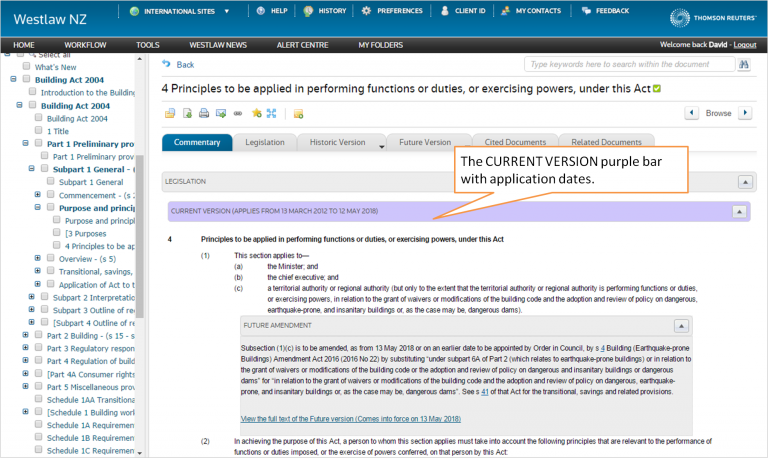Click the add note icon in toolbar
The width and height of the screenshot is (768, 458).
pyautogui.click(x=298, y=114)
